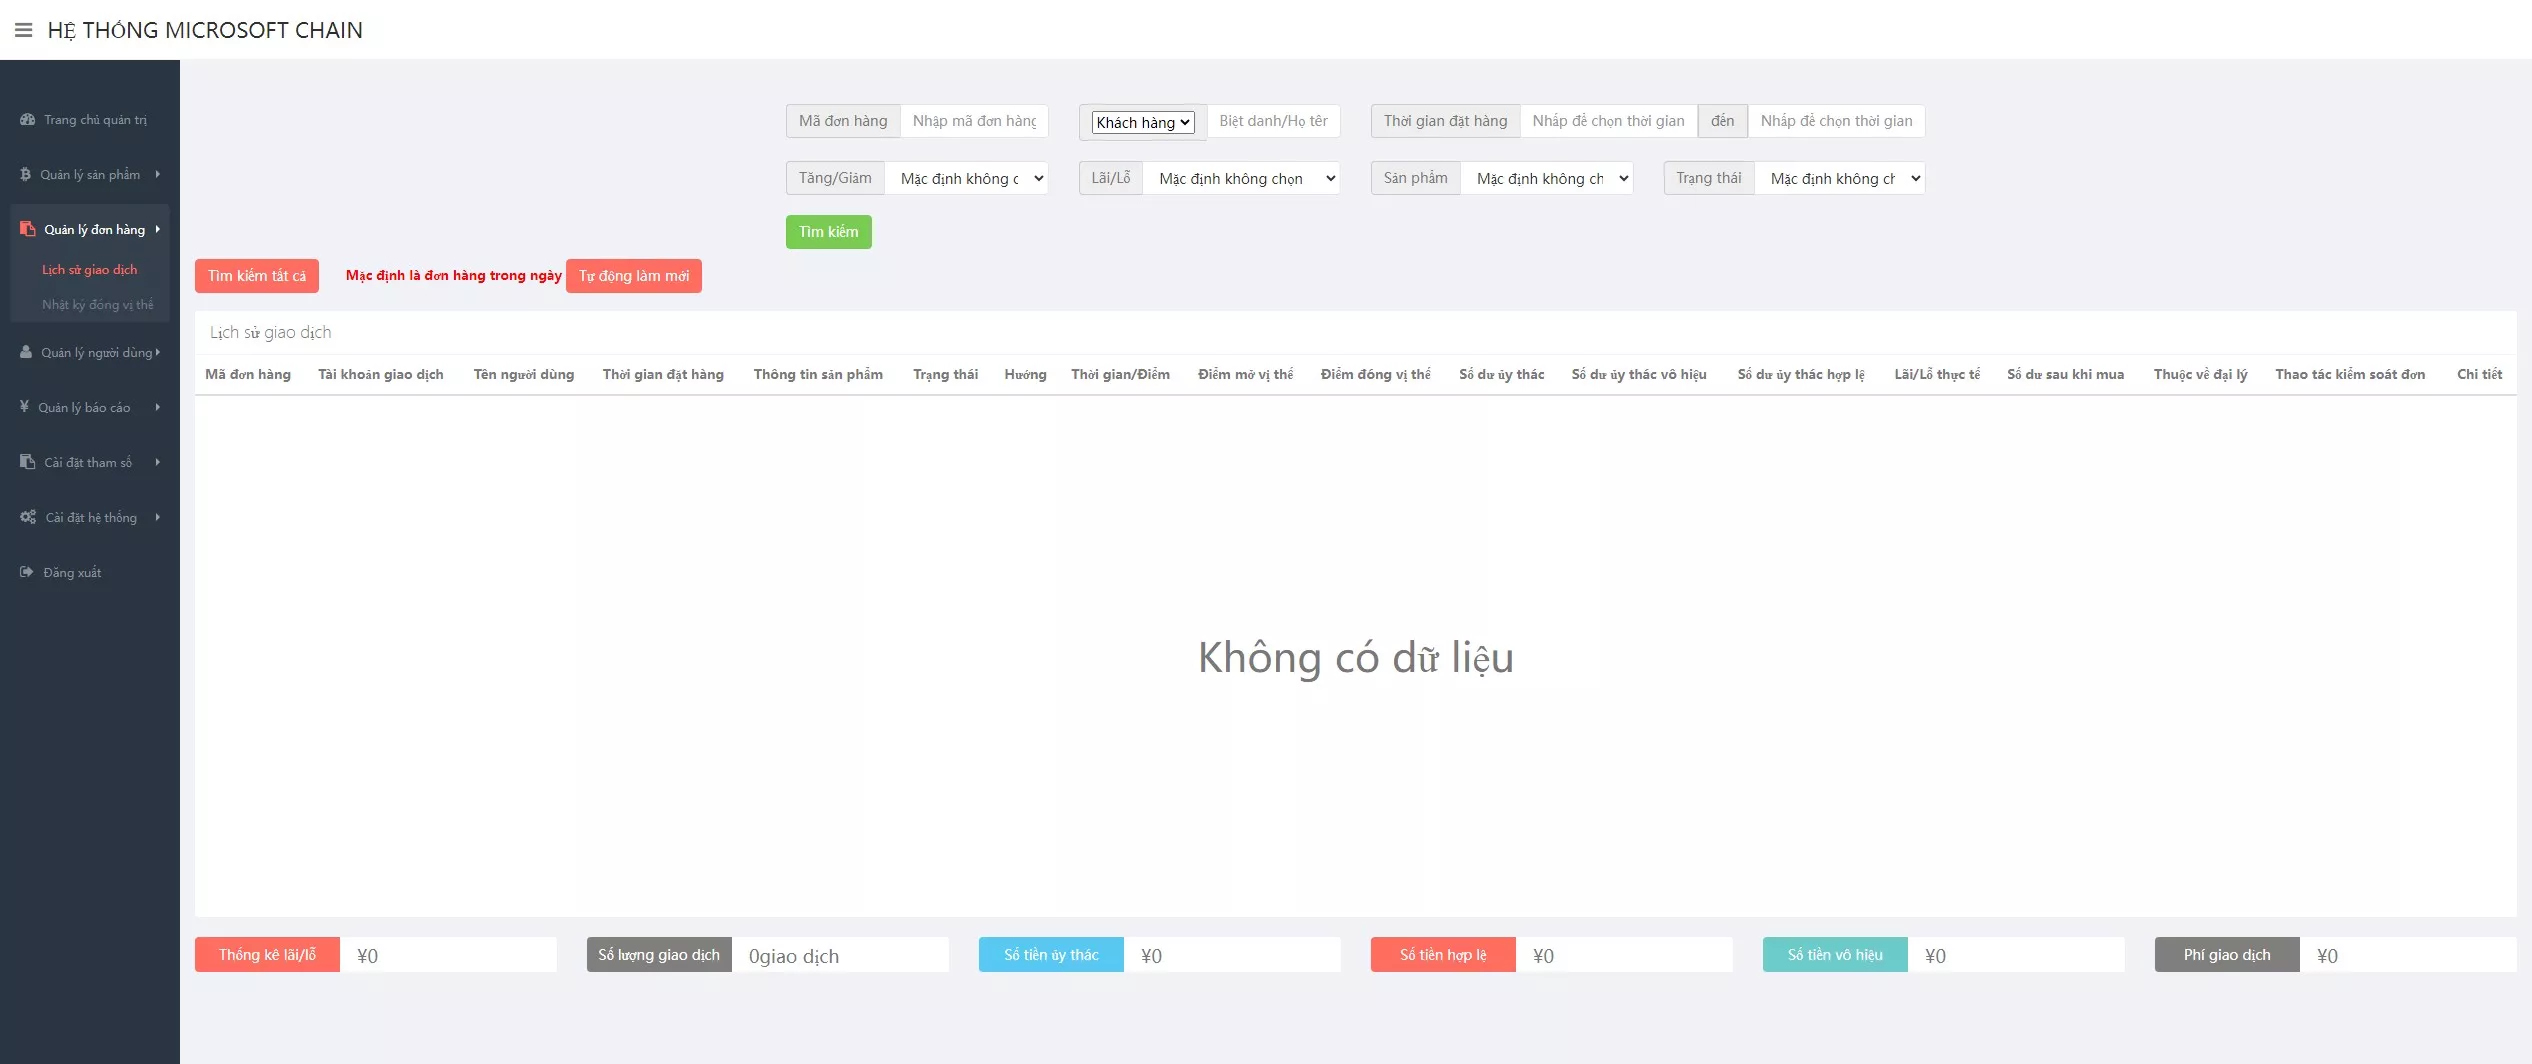Expand the Trạng thái status dropdown

pos(1841,178)
